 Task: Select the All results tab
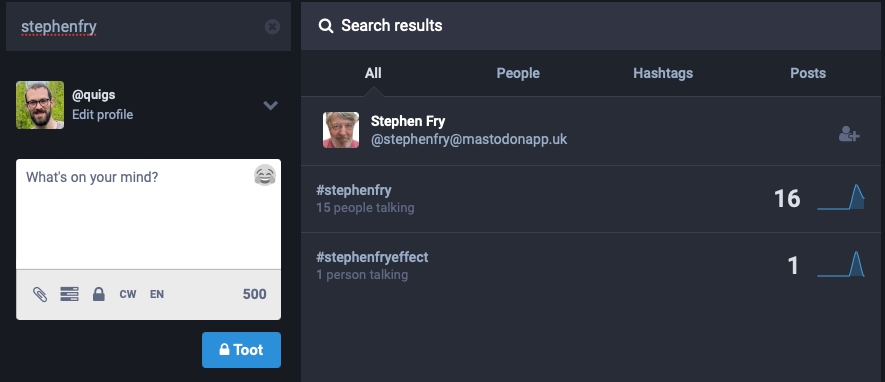373,73
